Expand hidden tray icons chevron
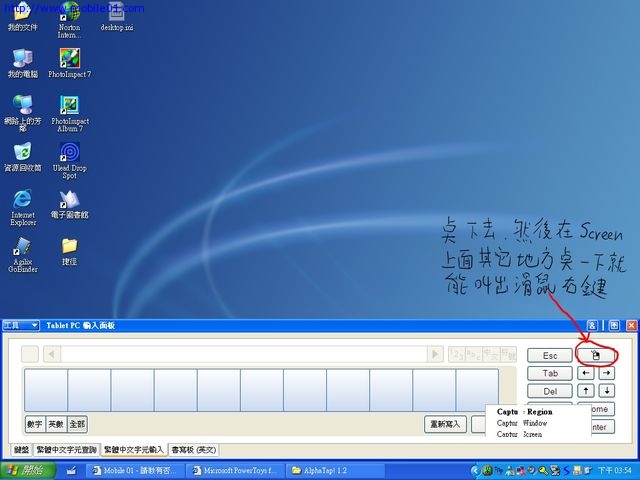Image resolution: width=640 pixels, height=480 pixels. (x=475, y=471)
